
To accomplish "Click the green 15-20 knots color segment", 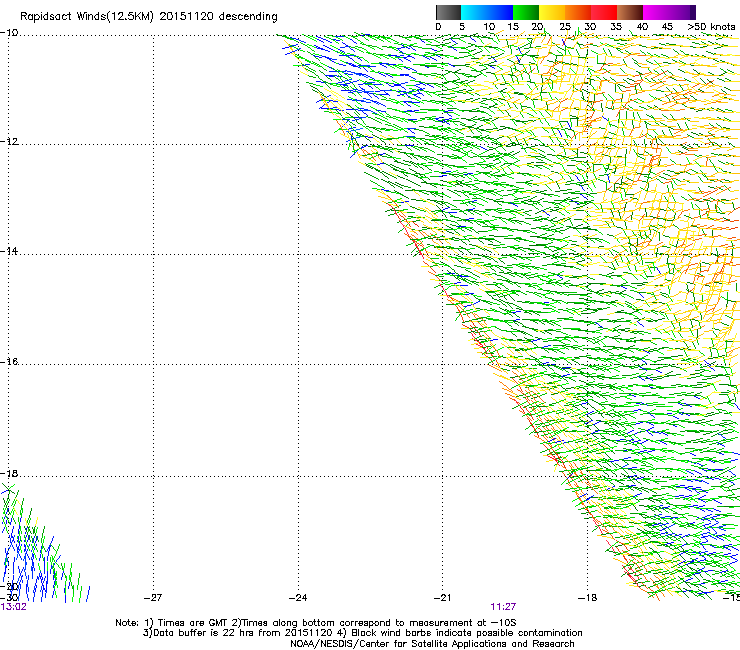I will [526, 12].
